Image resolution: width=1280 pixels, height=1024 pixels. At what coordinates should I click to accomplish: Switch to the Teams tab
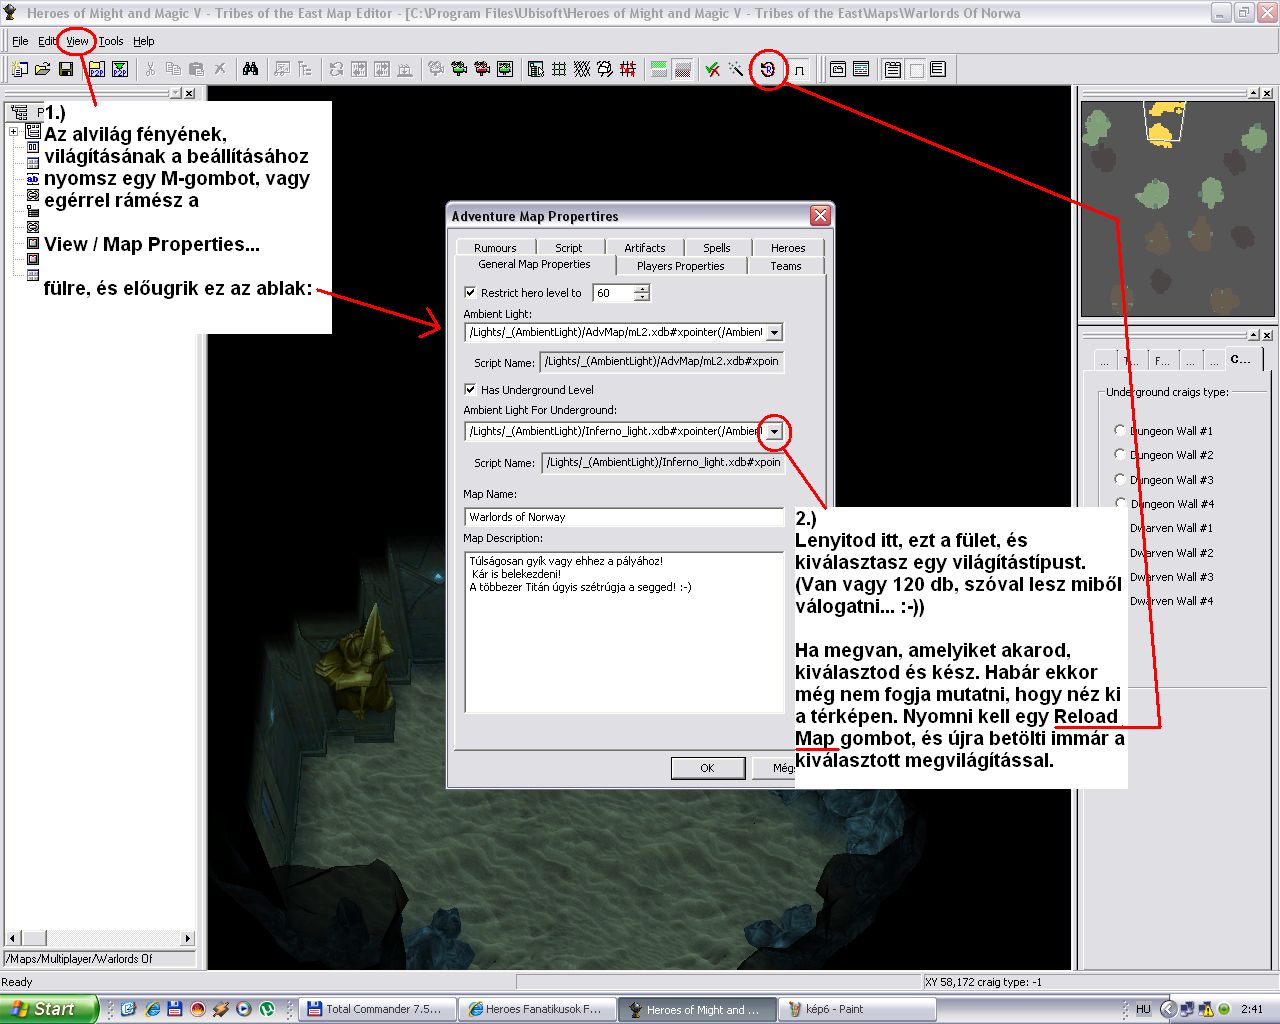[786, 266]
